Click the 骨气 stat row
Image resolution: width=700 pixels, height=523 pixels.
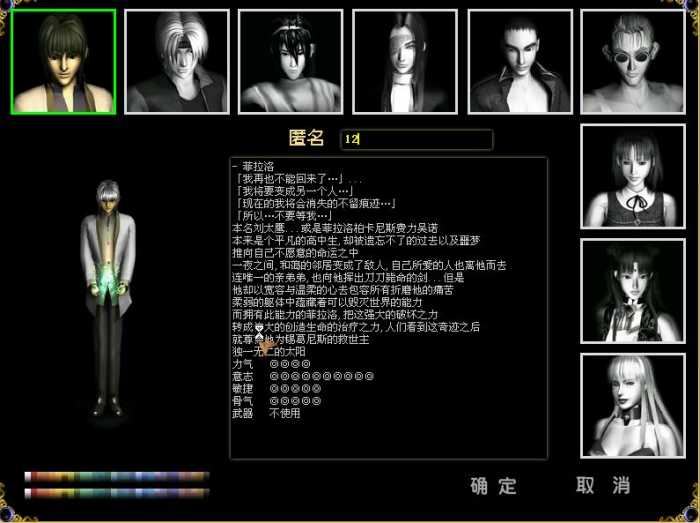276,401
